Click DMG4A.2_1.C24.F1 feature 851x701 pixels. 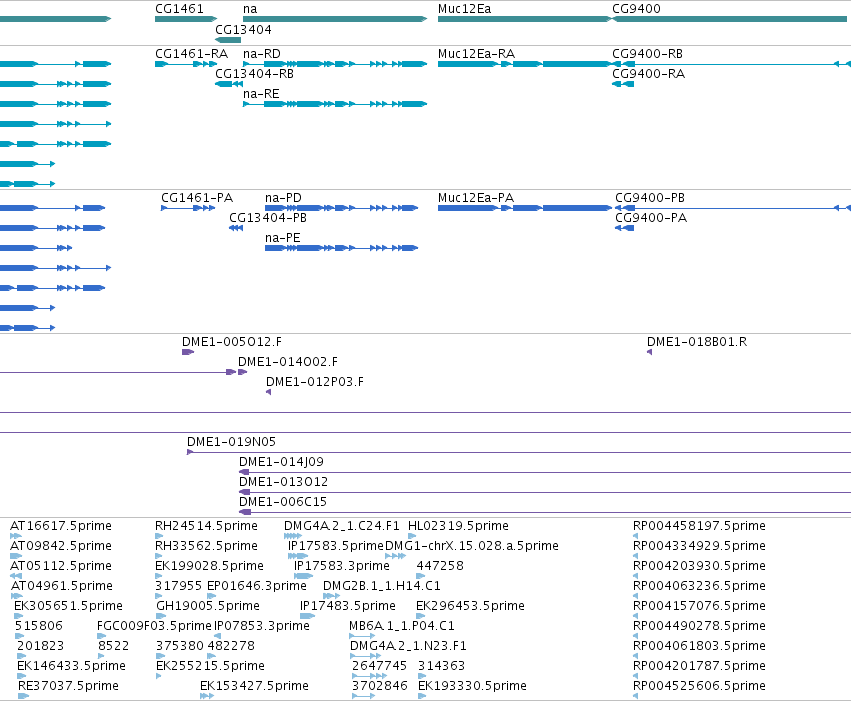point(293,536)
